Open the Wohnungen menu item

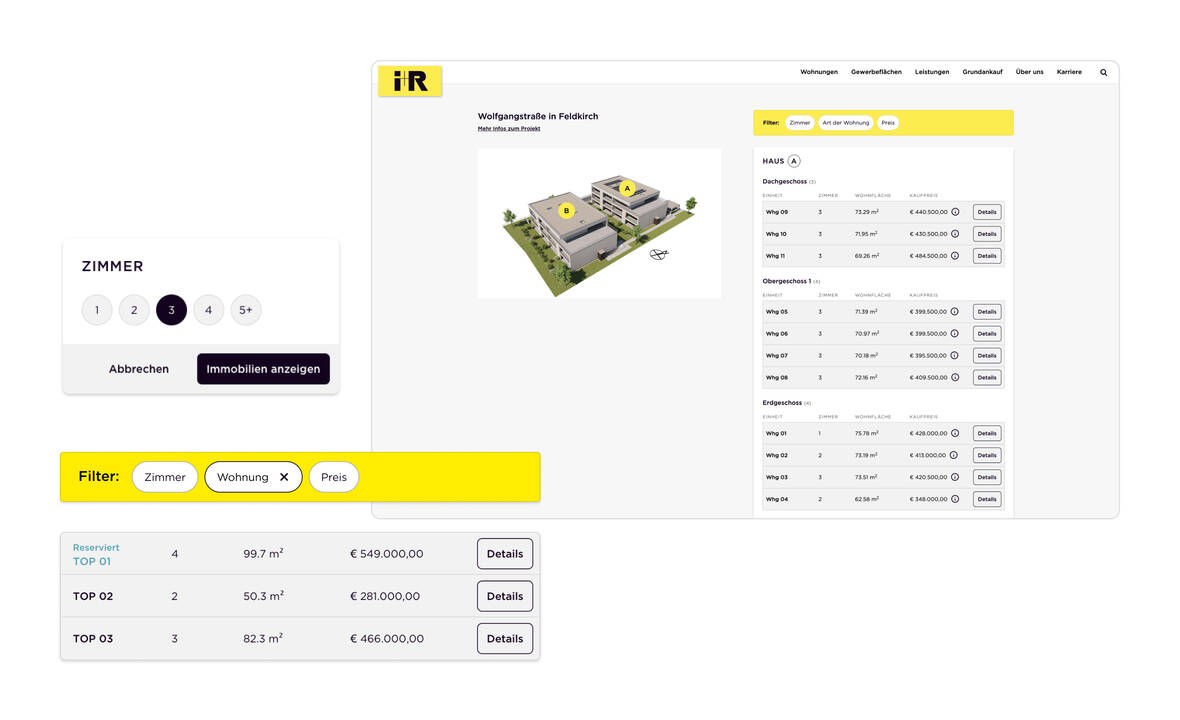coord(818,72)
